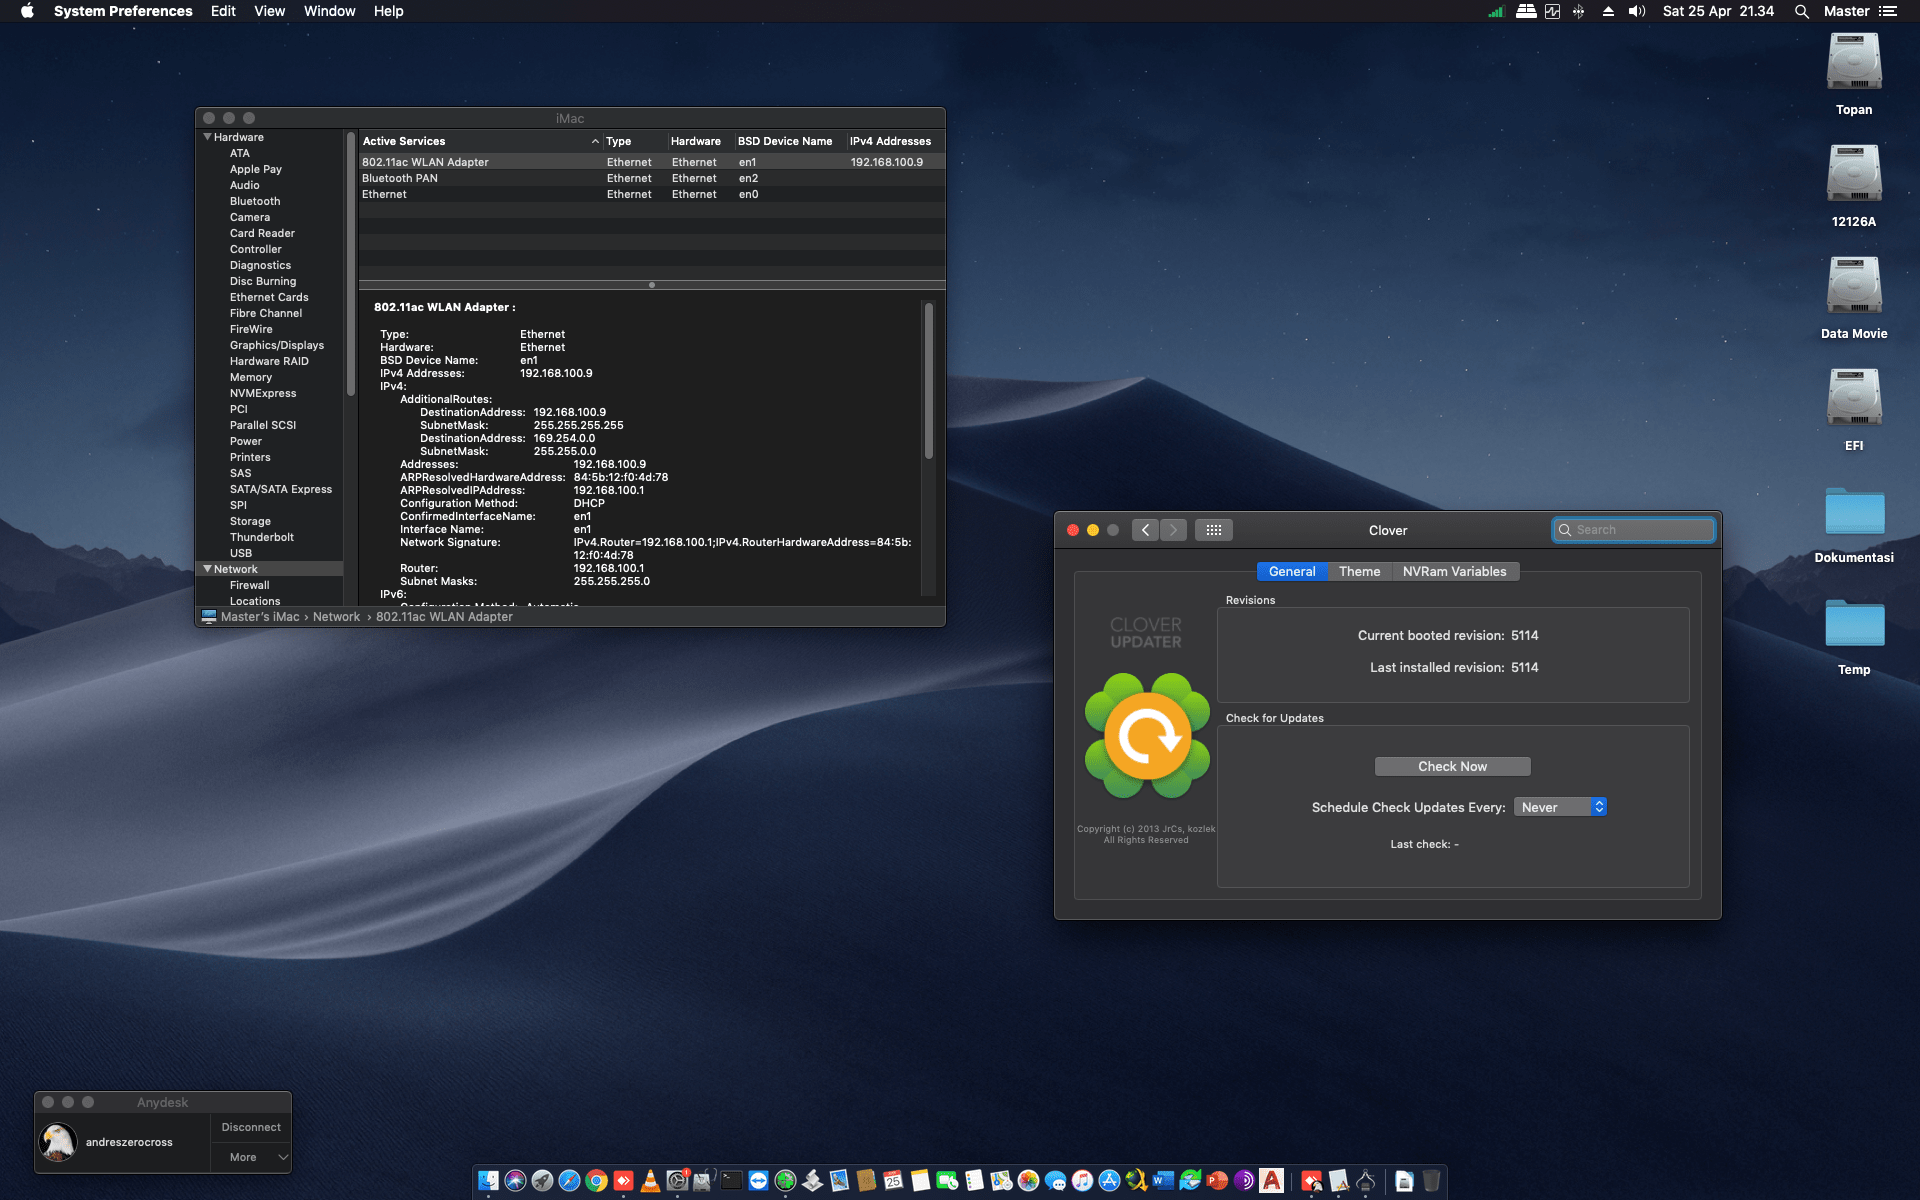Screen dimensions: 1920x1200
Task: Select the Bluetooth PAN service row
Action: [652, 178]
